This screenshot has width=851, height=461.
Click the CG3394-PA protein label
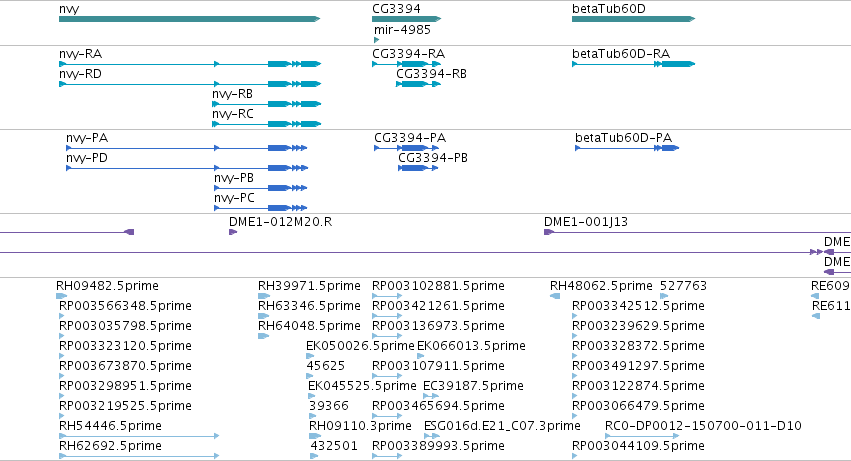(x=410, y=138)
